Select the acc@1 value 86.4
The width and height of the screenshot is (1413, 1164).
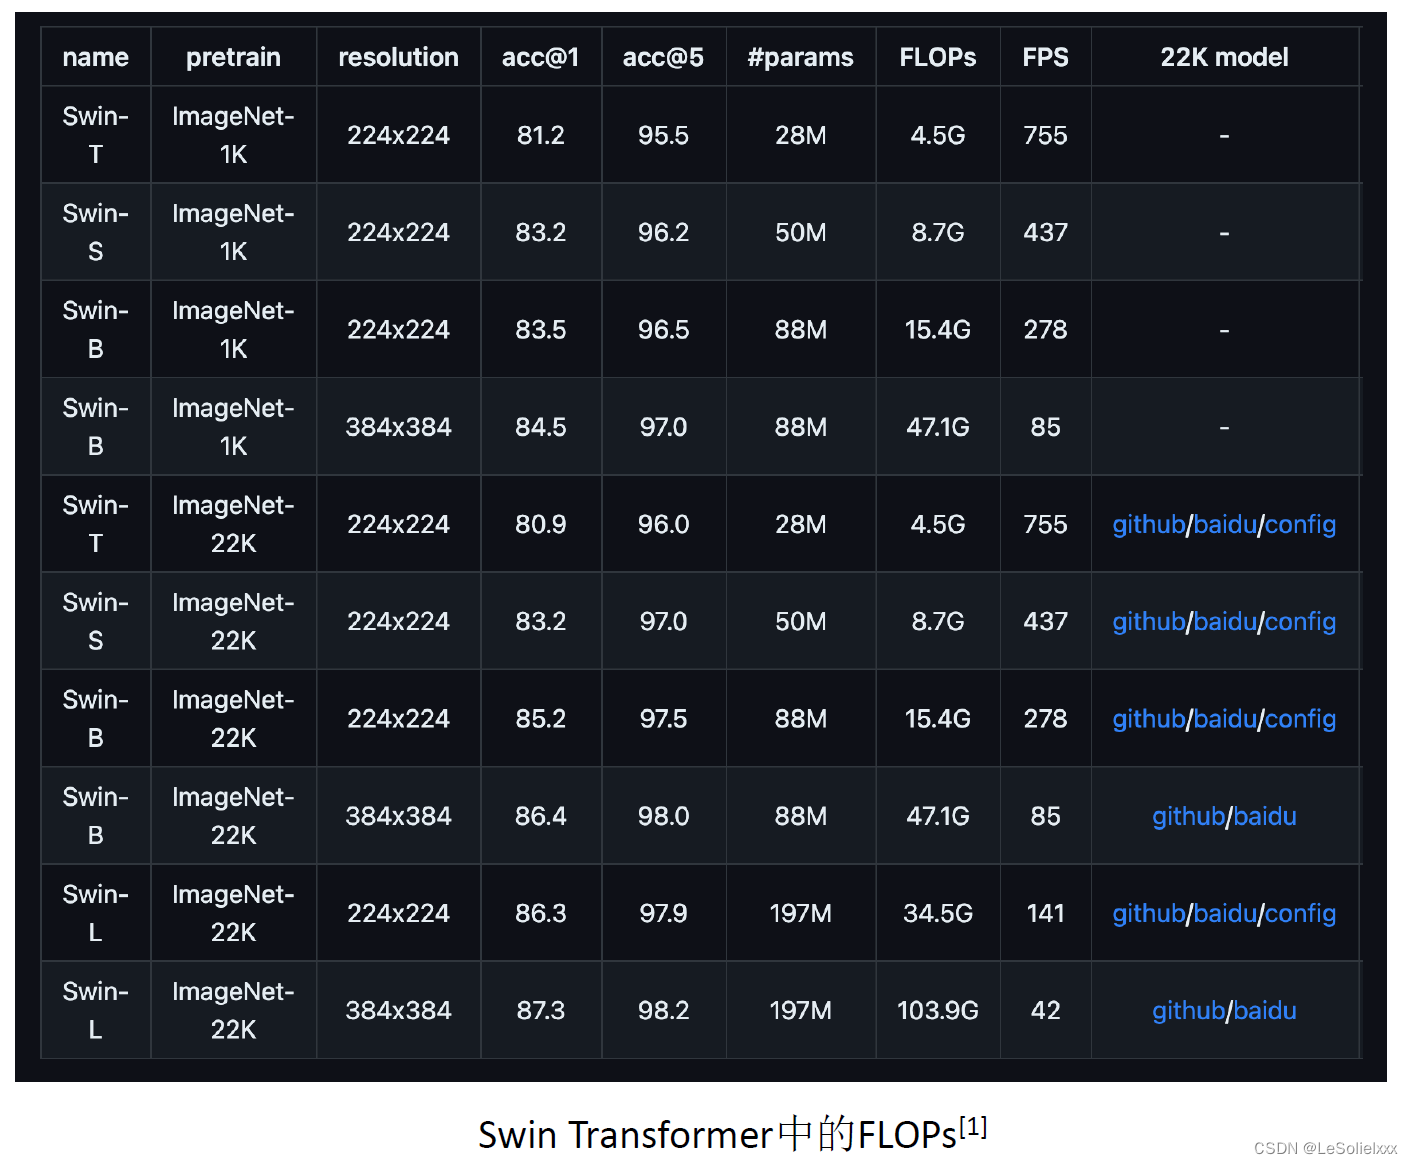tap(541, 816)
